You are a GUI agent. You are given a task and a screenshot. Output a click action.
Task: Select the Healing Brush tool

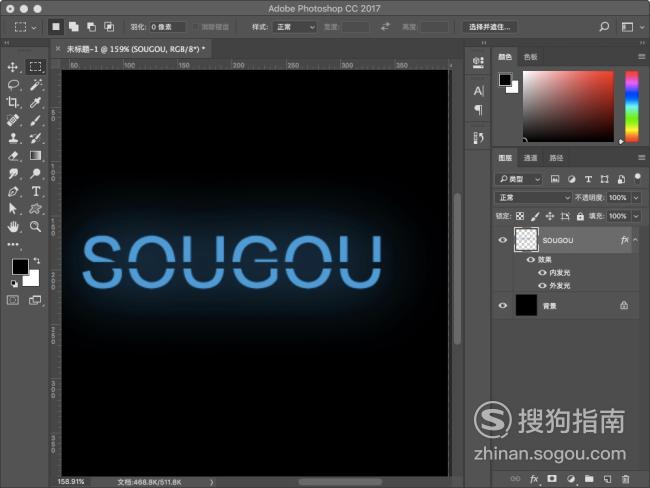click(x=13, y=120)
